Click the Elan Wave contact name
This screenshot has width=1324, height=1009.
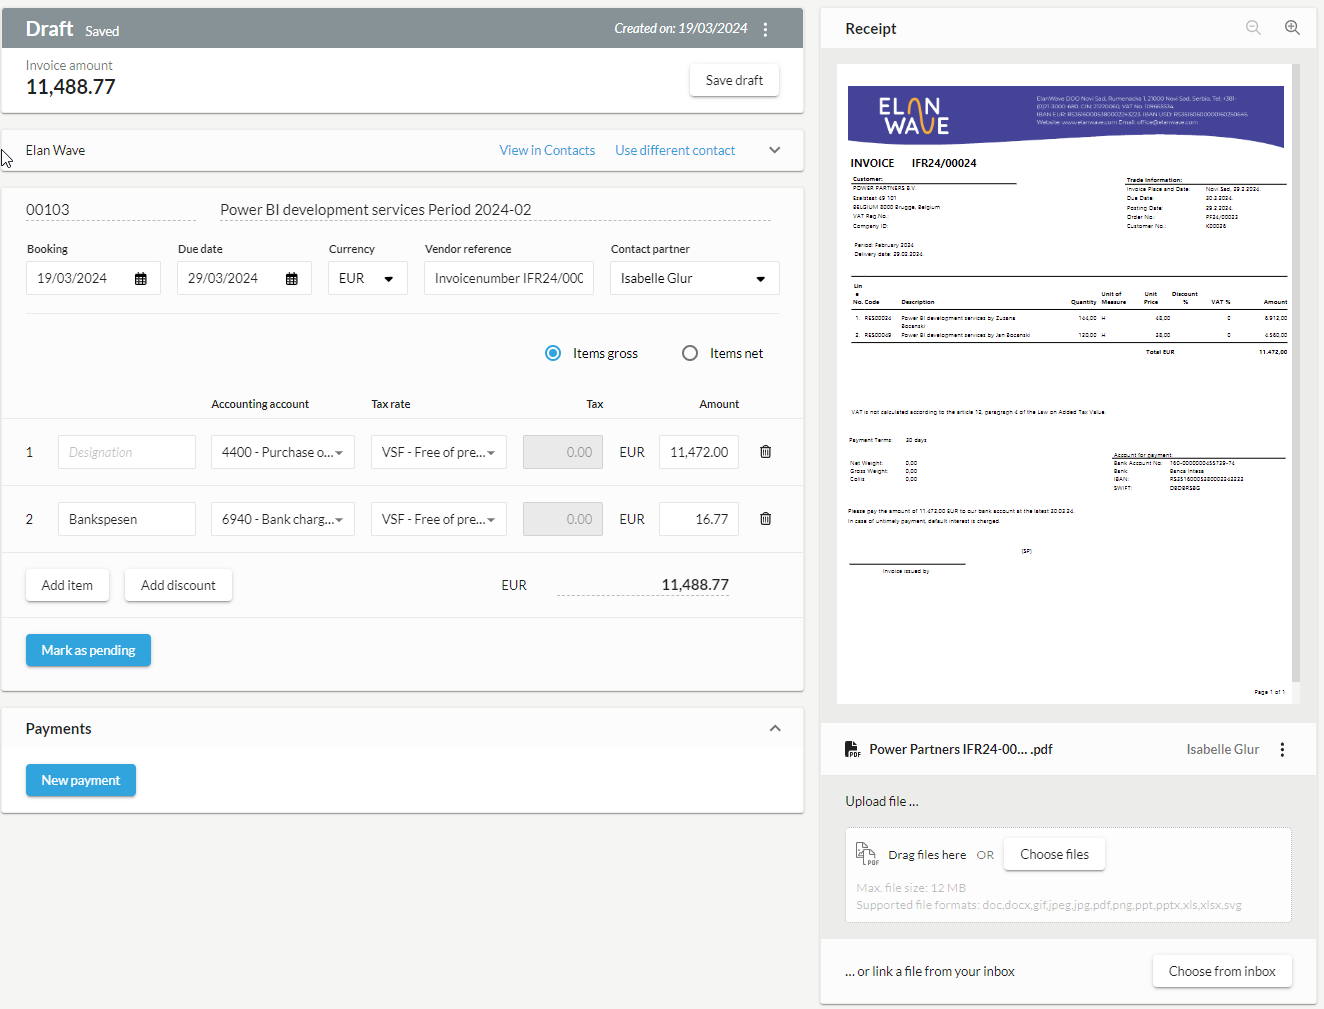tap(55, 150)
